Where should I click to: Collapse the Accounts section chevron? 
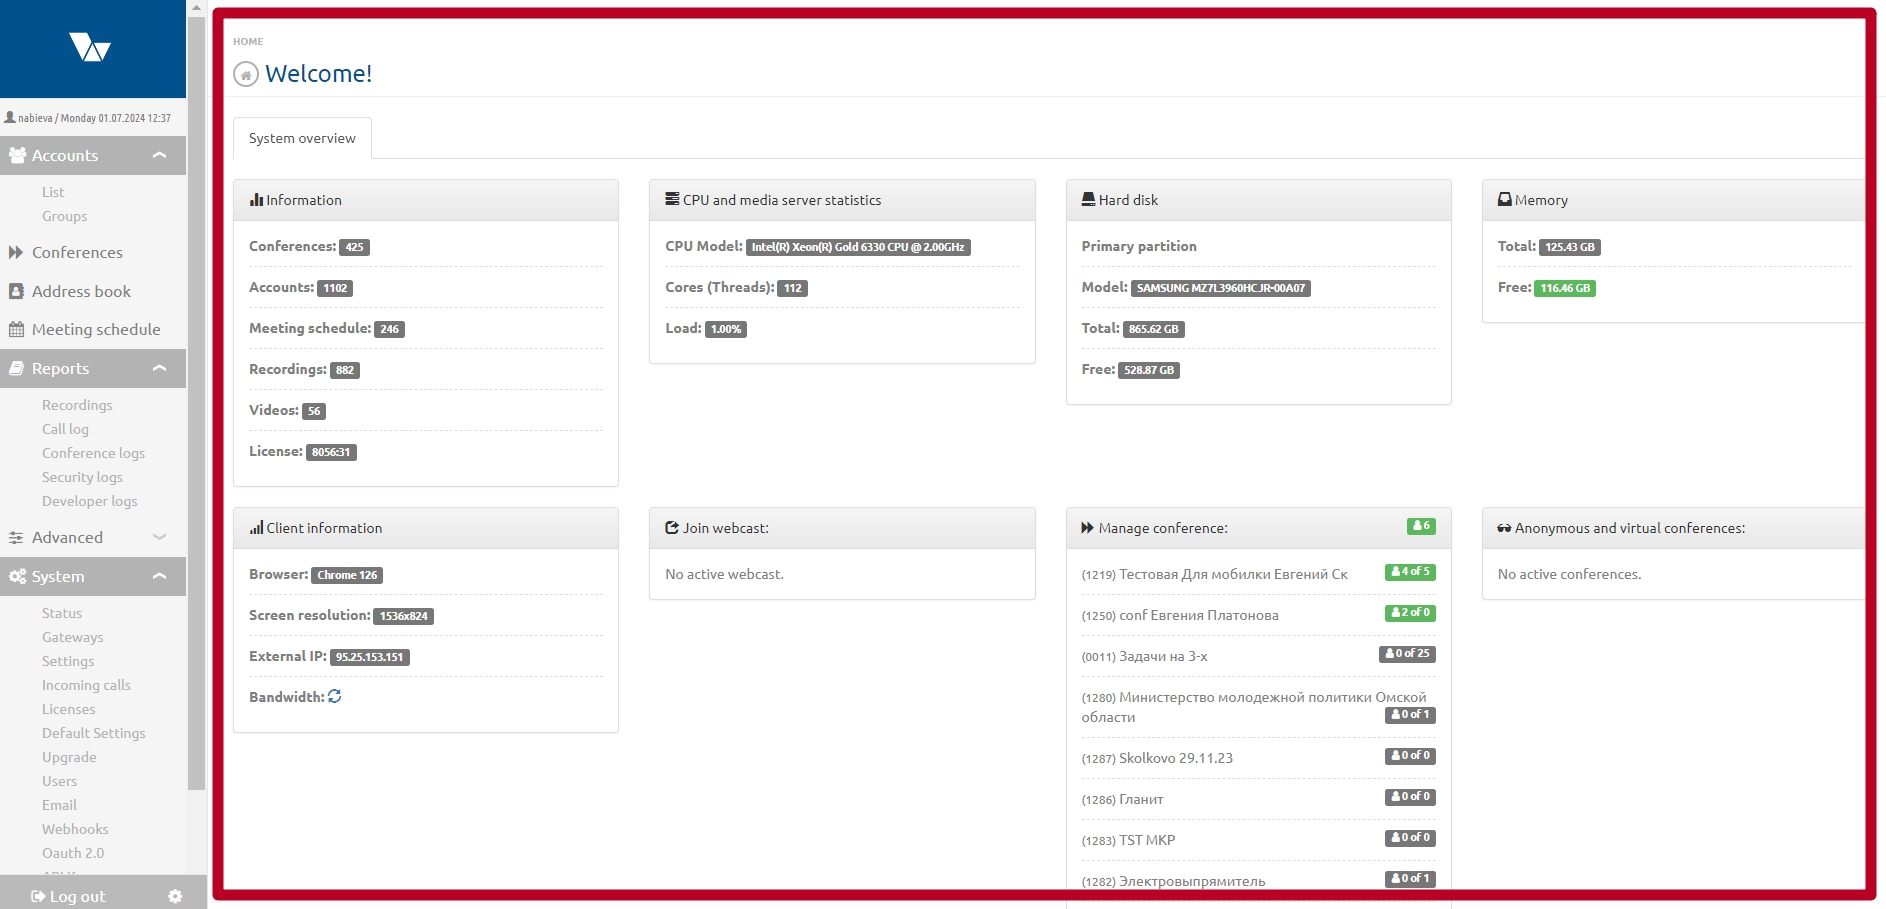tap(159, 155)
